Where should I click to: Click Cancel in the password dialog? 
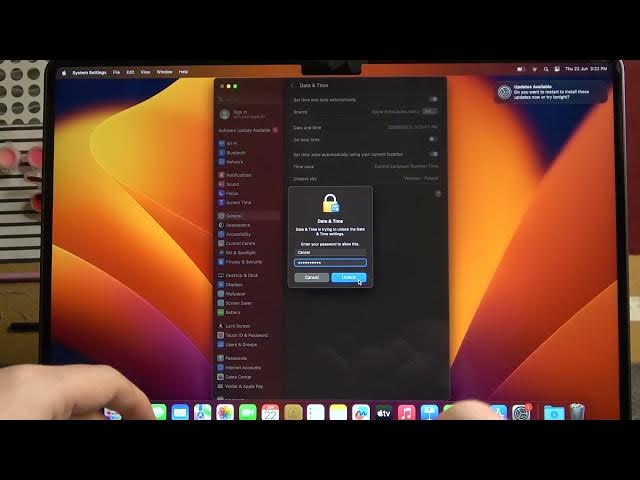tap(311, 278)
